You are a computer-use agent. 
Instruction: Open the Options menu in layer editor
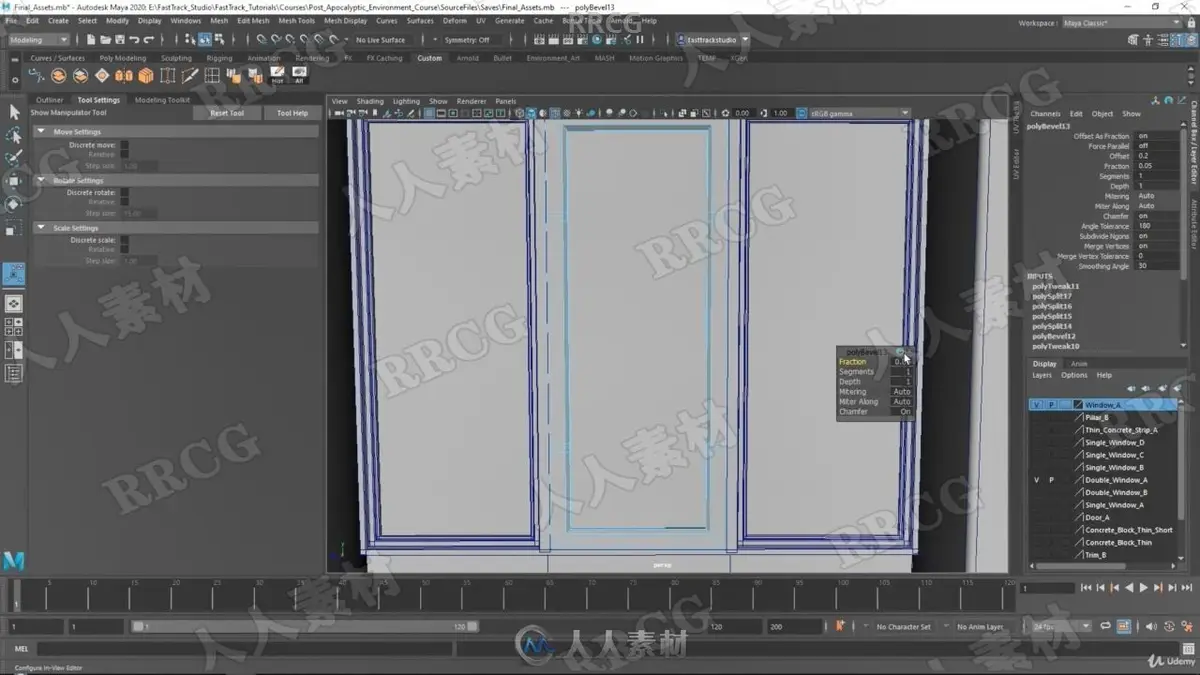coord(1074,375)
